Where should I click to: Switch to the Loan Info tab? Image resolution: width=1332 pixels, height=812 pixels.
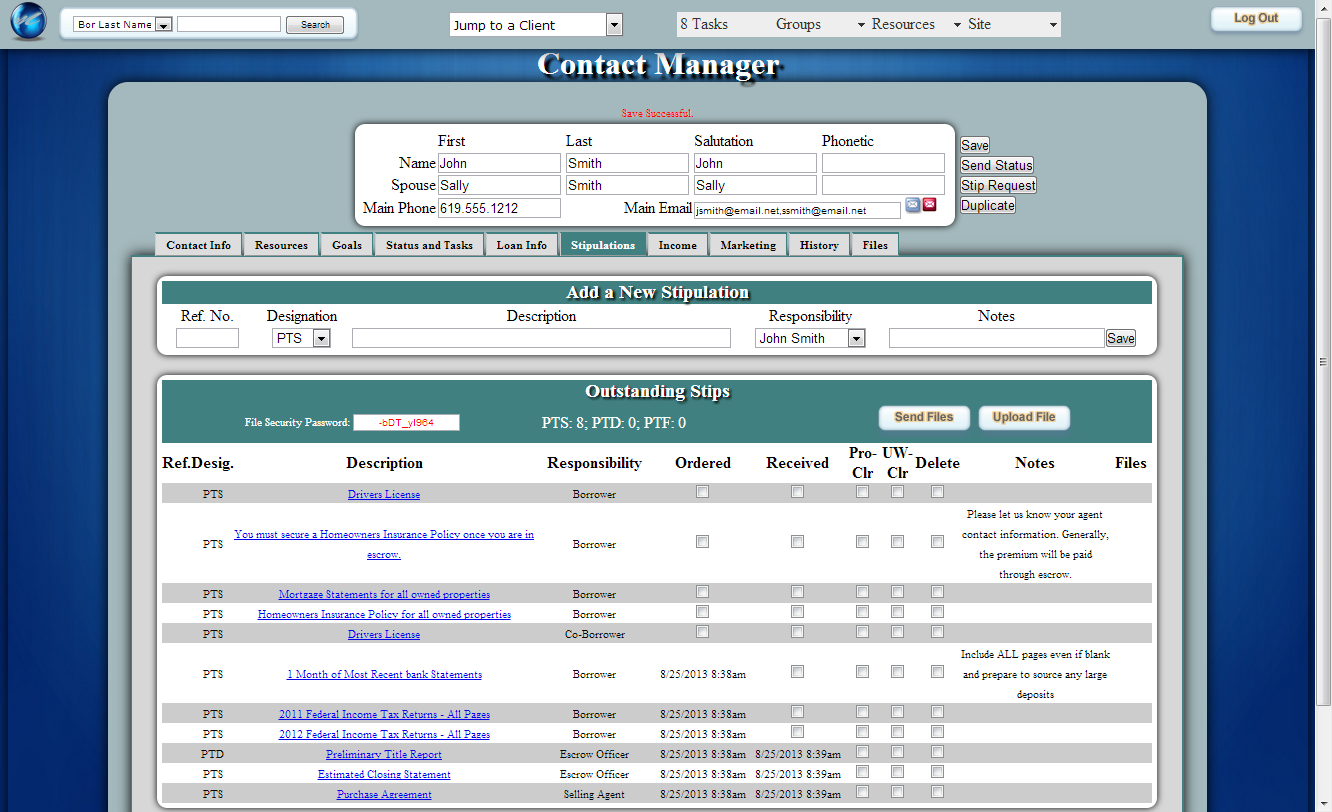pyautogui.click(x=521, y=245)
